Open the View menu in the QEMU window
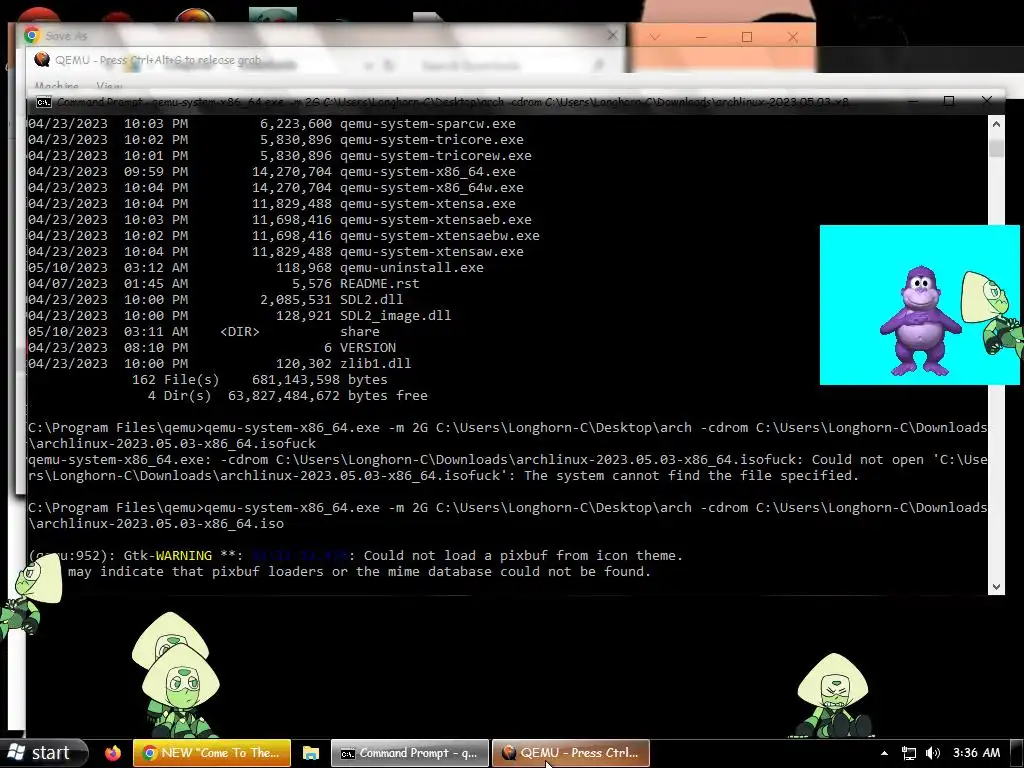 109,86
